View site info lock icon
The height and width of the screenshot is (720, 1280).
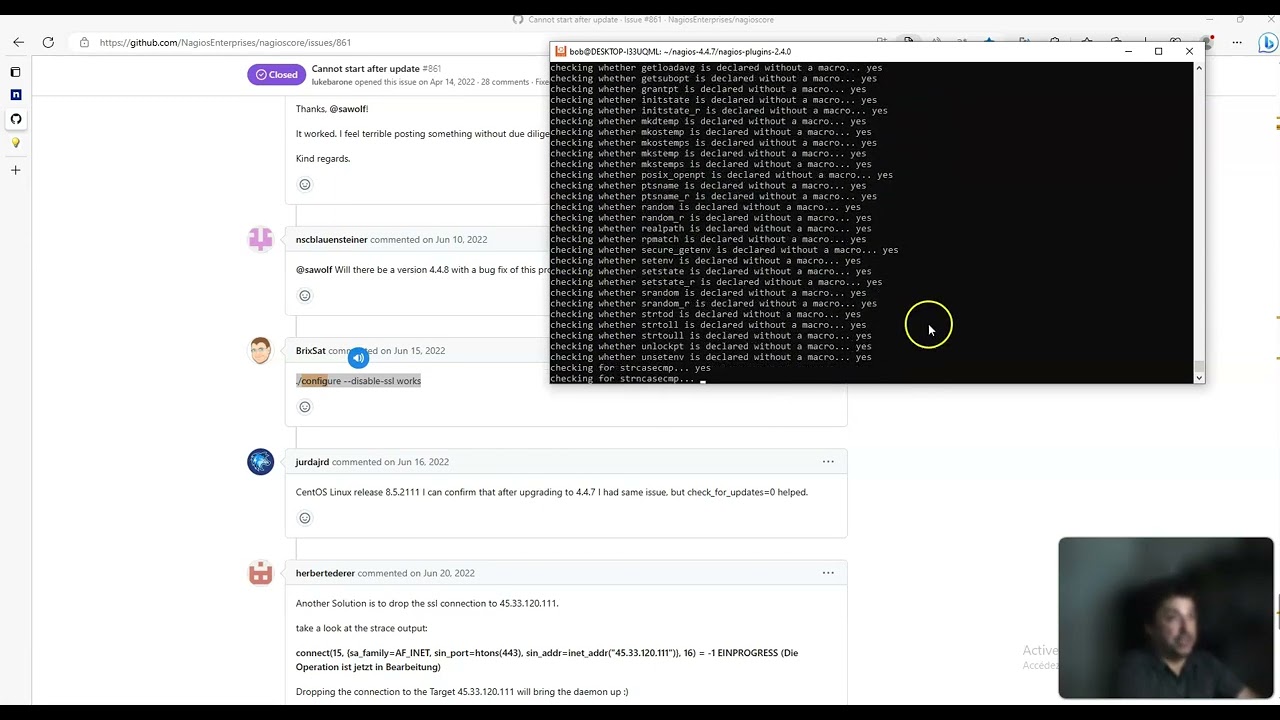(x=84, y=43)
